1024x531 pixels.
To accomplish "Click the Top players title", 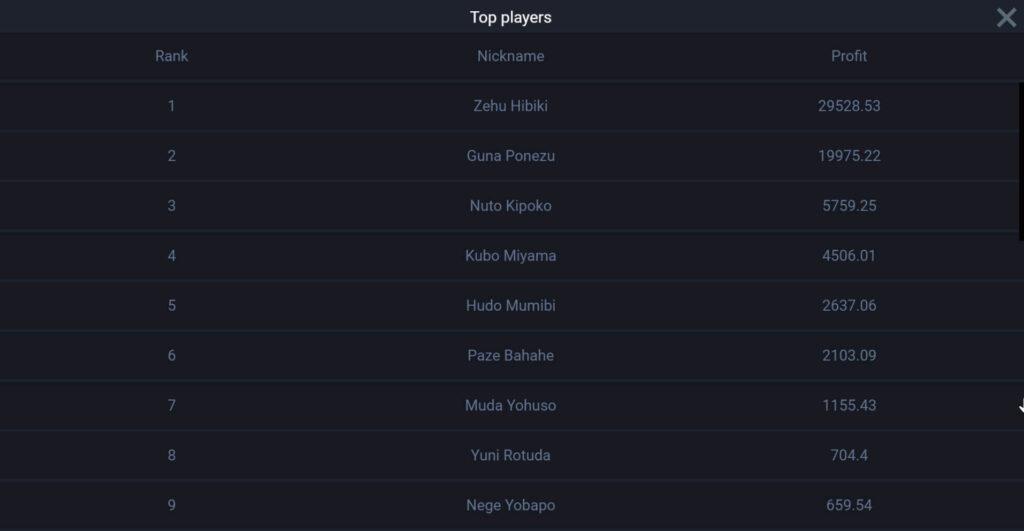I will [510, 18].
